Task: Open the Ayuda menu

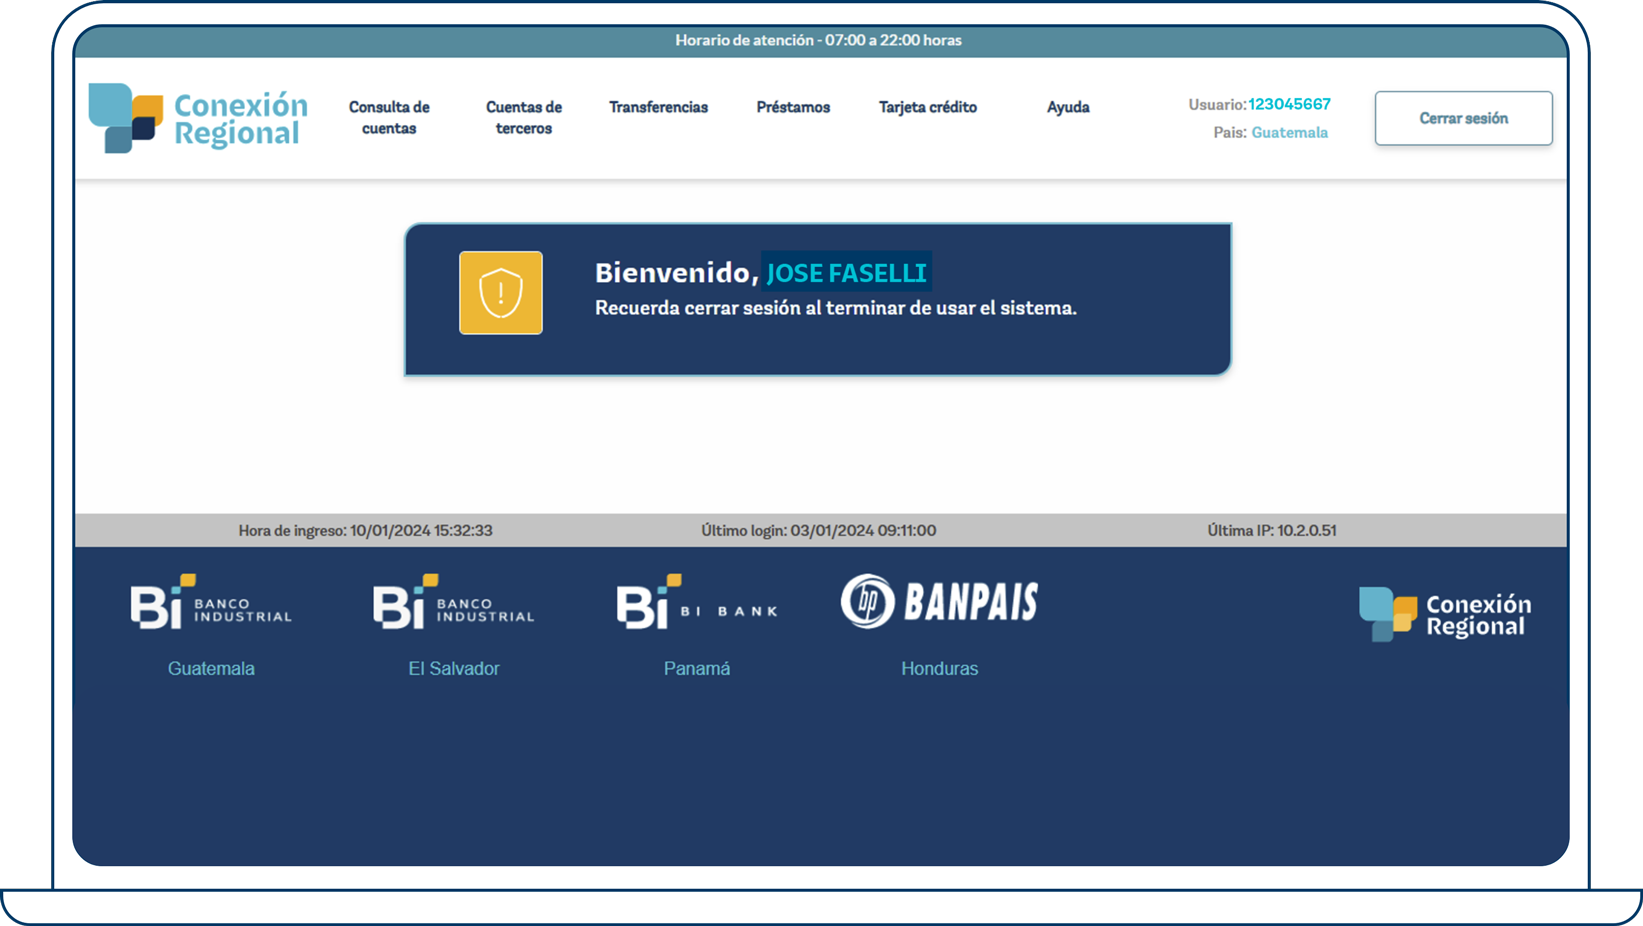Action: [1068, 107]
